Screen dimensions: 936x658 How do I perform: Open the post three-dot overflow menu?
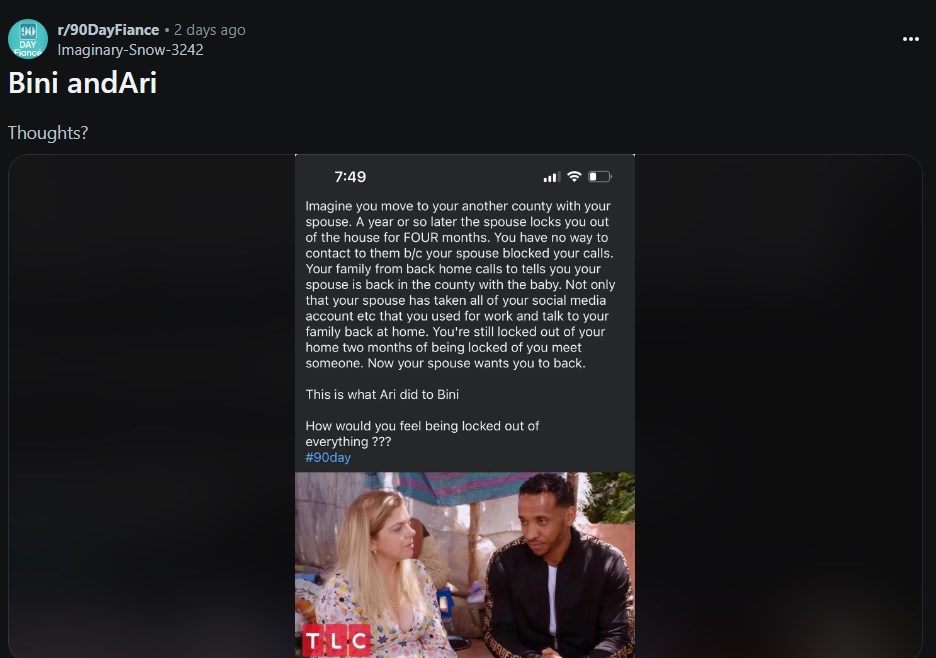[910, 39]
